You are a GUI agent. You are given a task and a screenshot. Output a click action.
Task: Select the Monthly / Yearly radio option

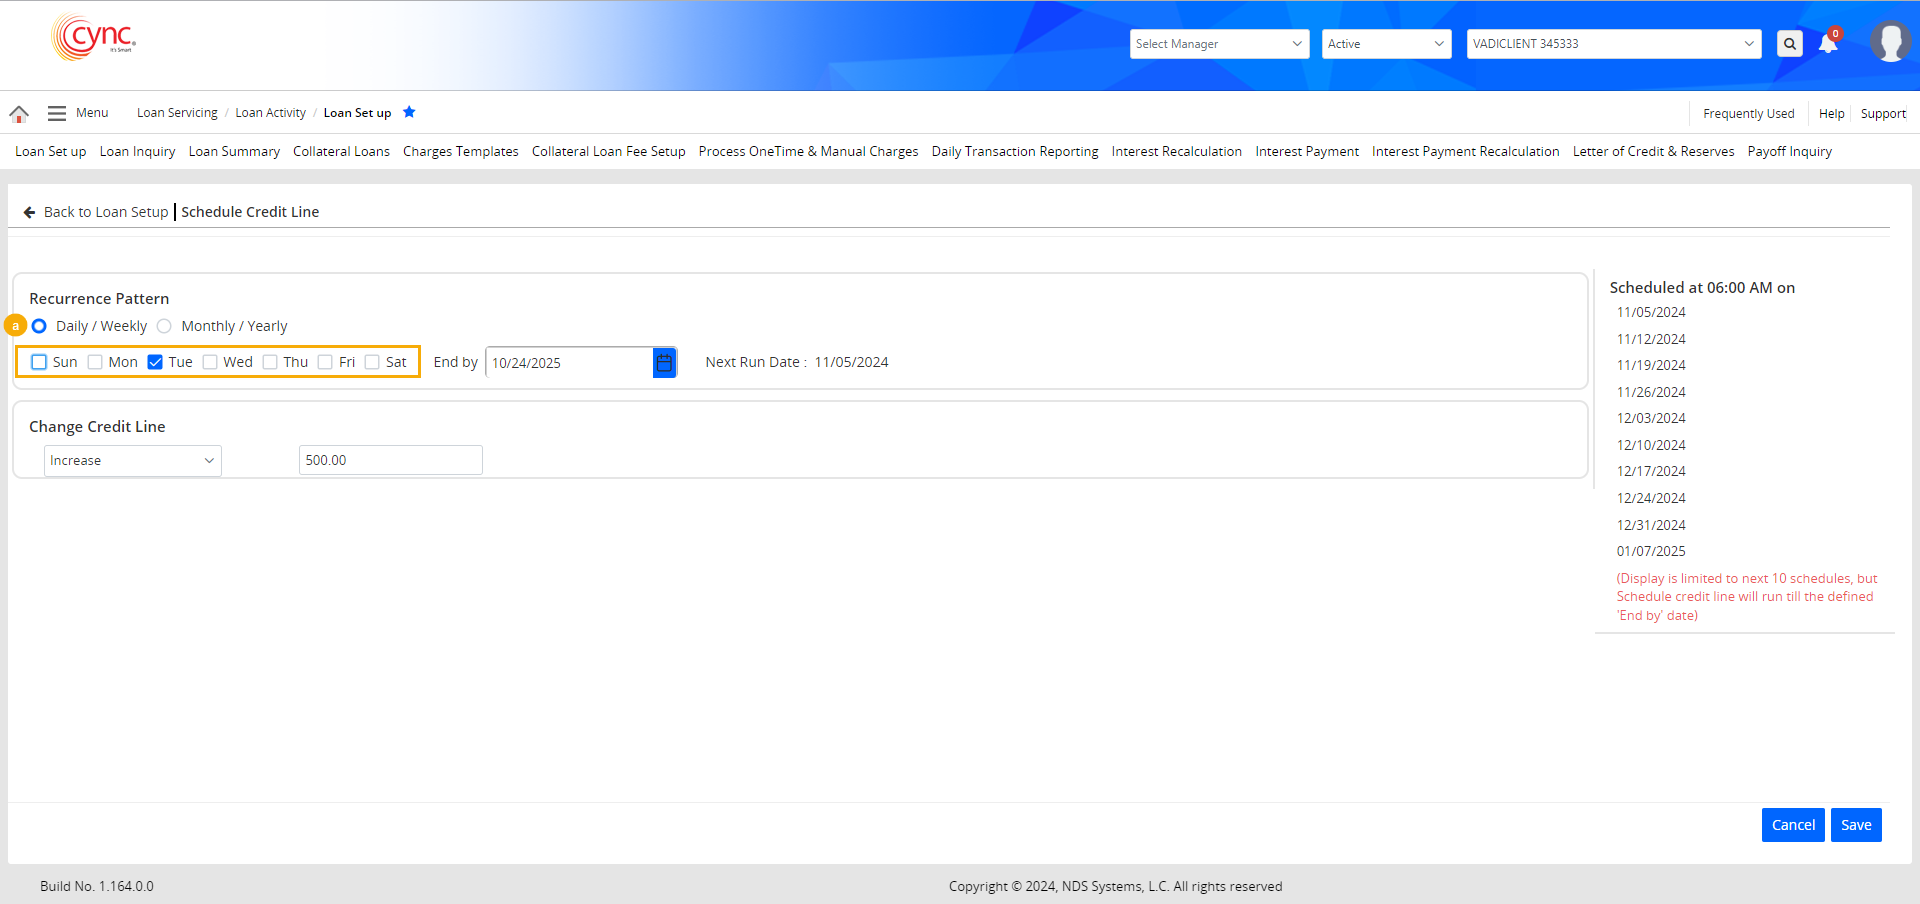(x=165, y=326)
